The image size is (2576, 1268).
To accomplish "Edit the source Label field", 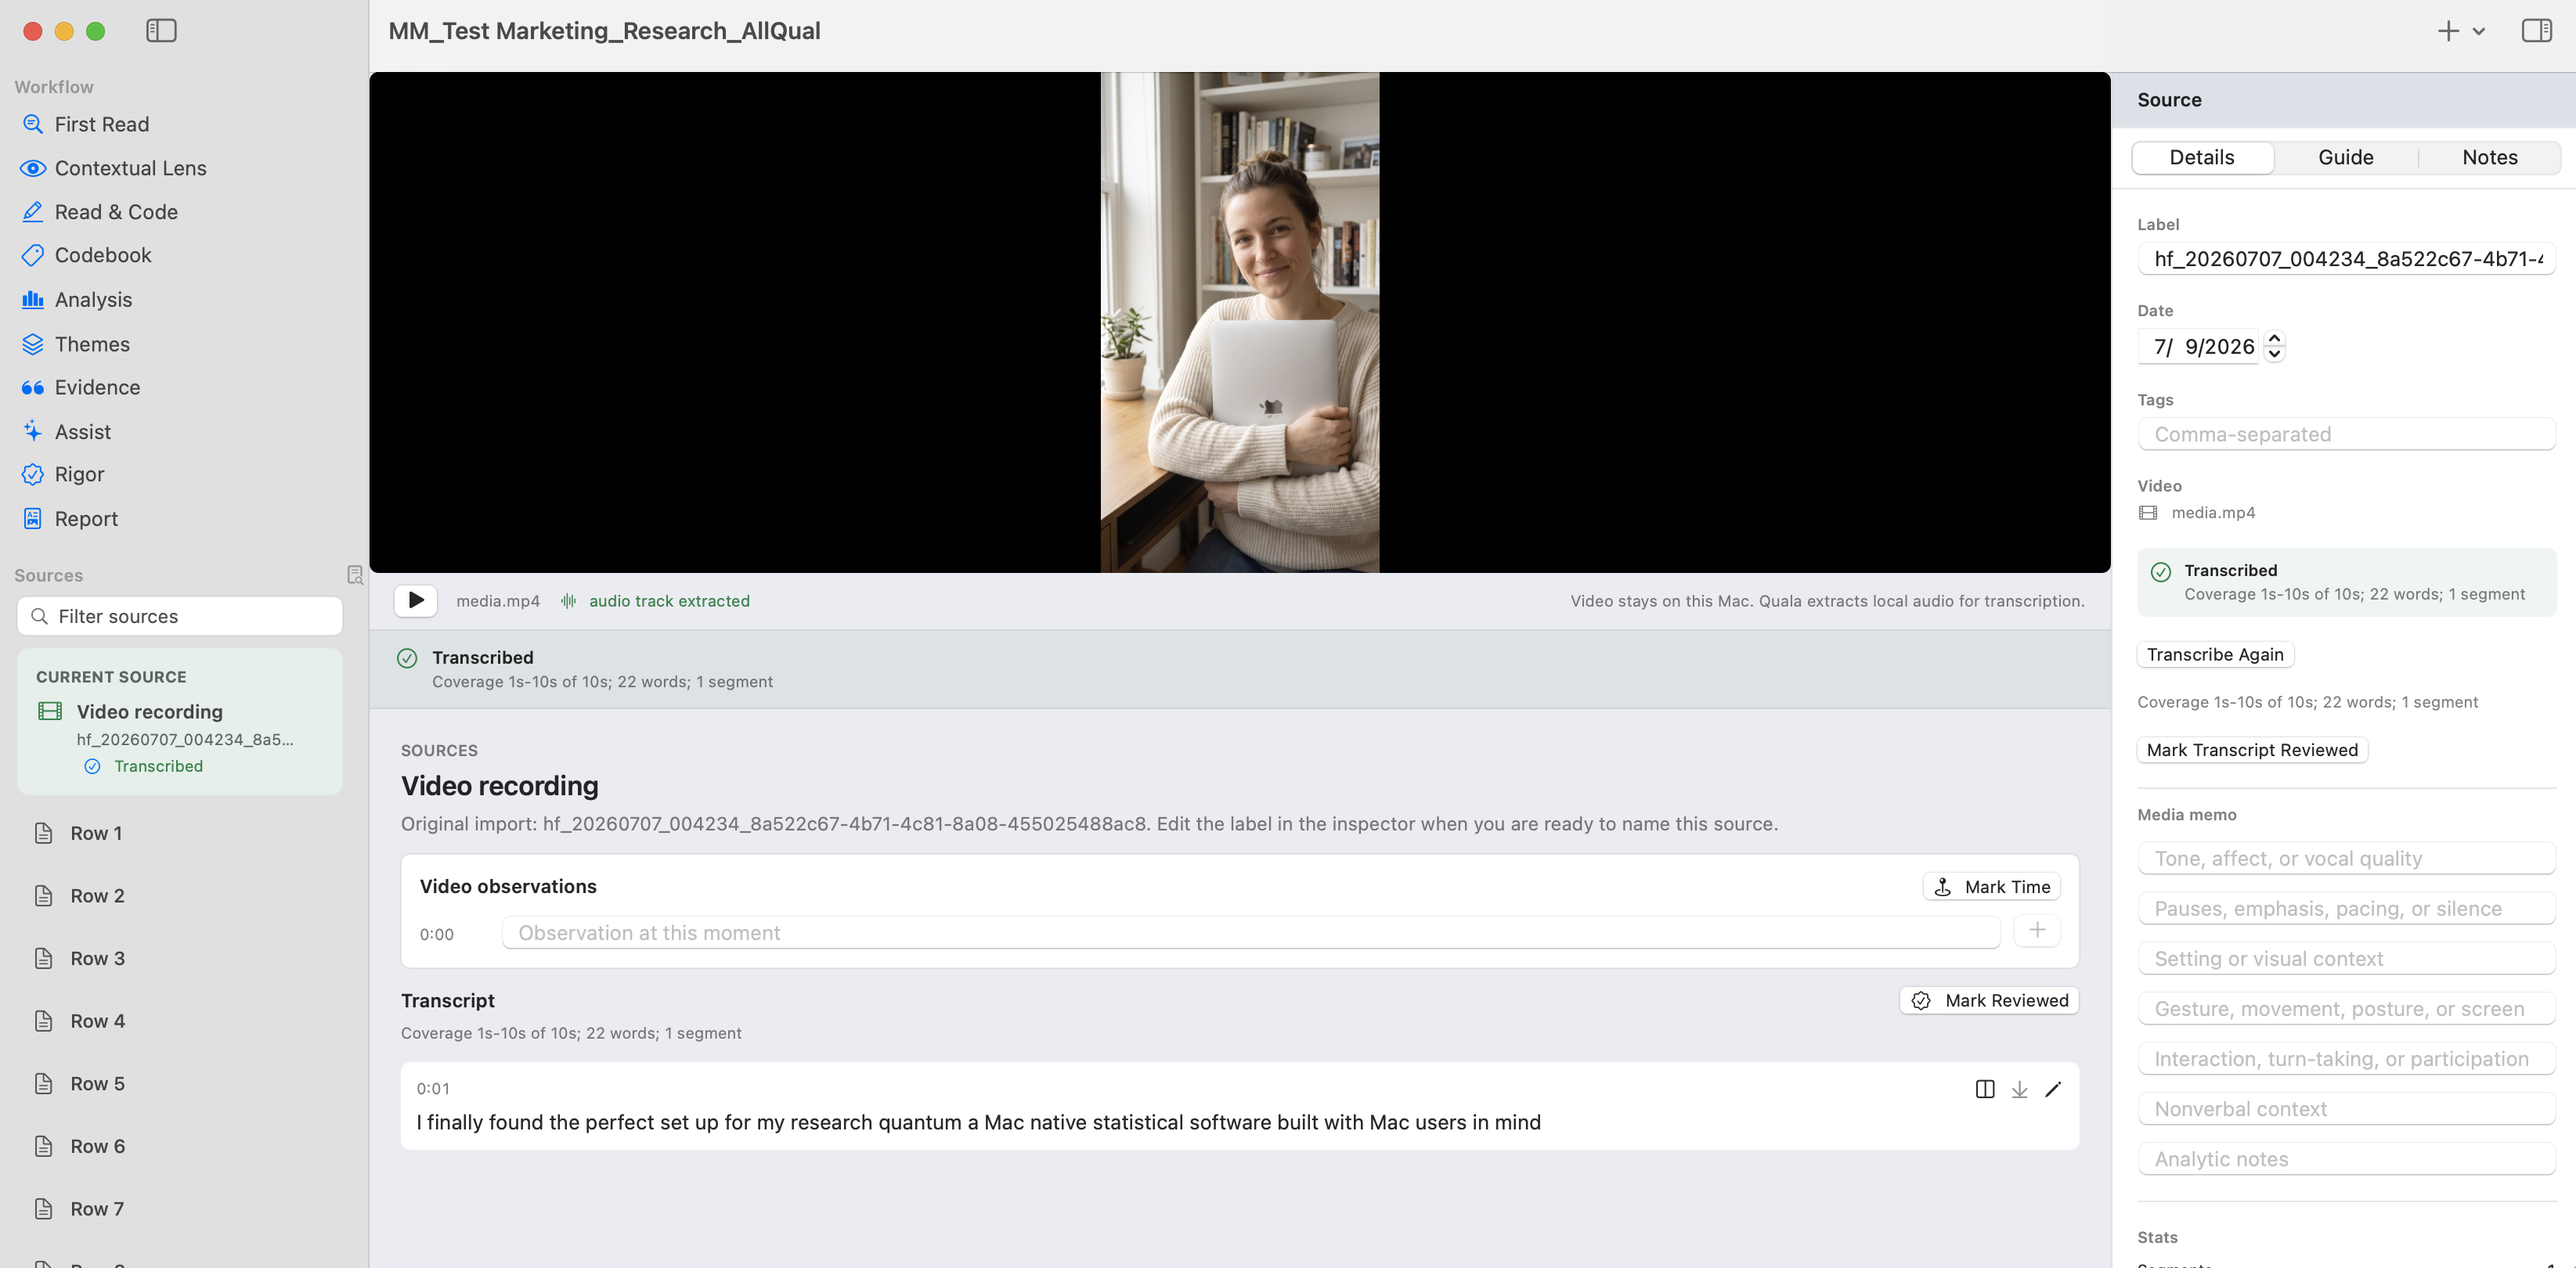I will pyautogui.click(x=2346, y=259).
